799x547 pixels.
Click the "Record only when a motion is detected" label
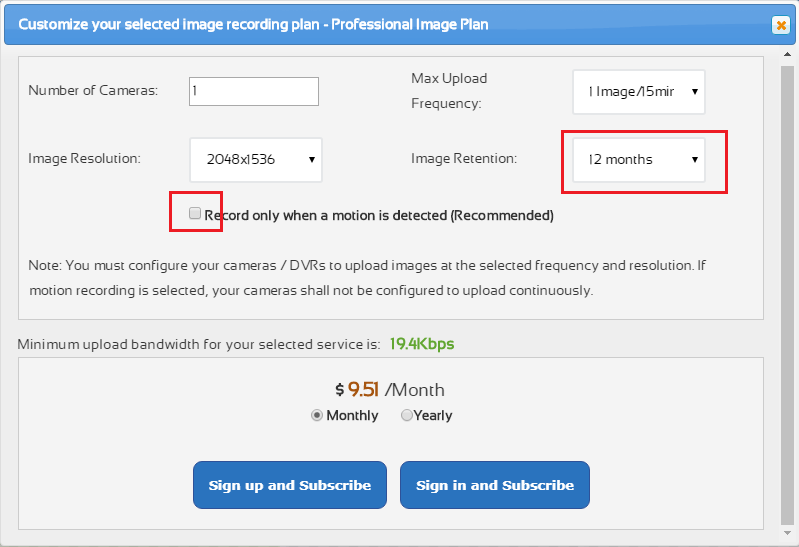[378, 215]
